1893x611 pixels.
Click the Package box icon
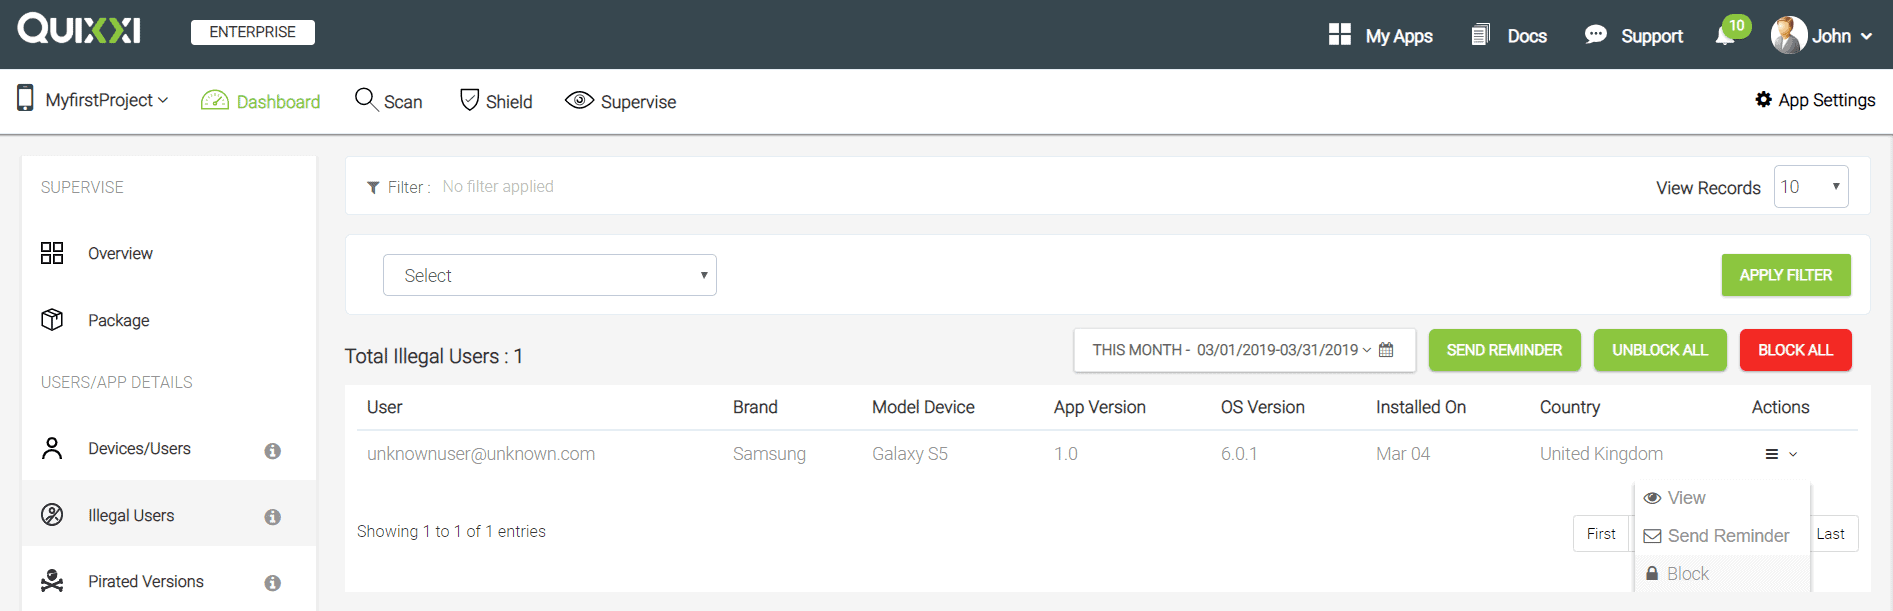click(x=52, y=319)
